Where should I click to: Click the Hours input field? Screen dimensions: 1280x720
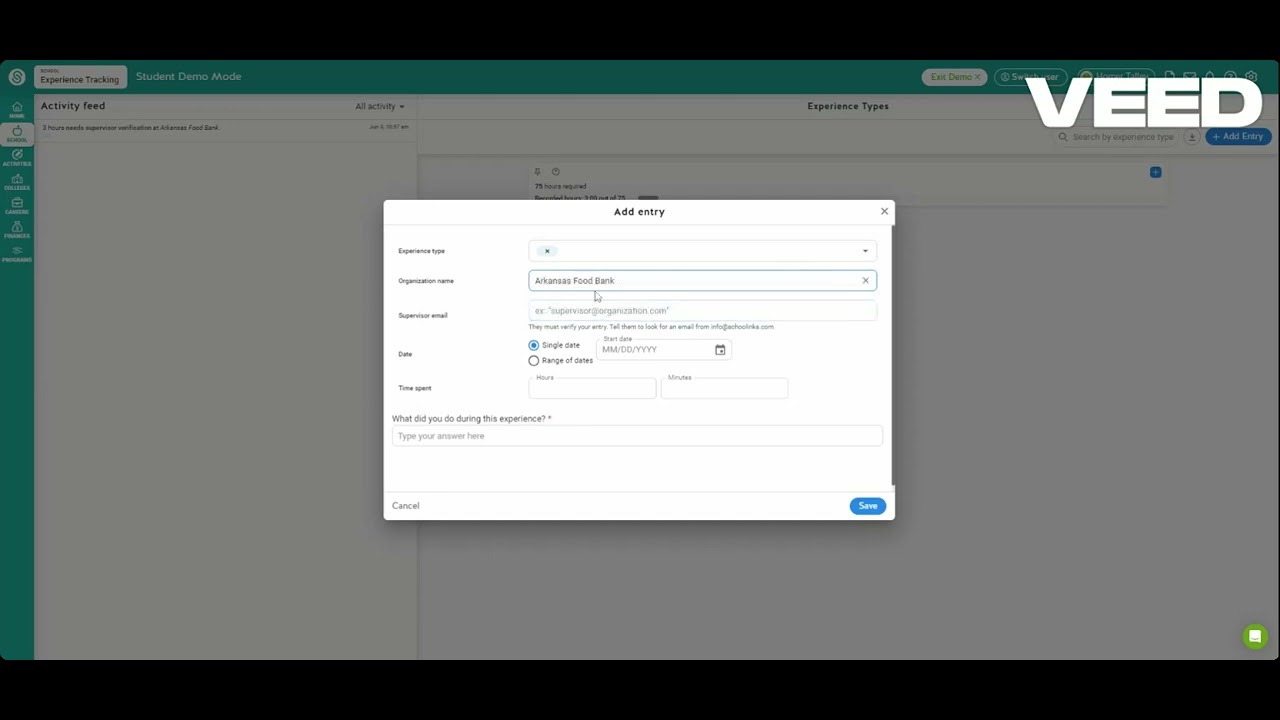[592, 388]
